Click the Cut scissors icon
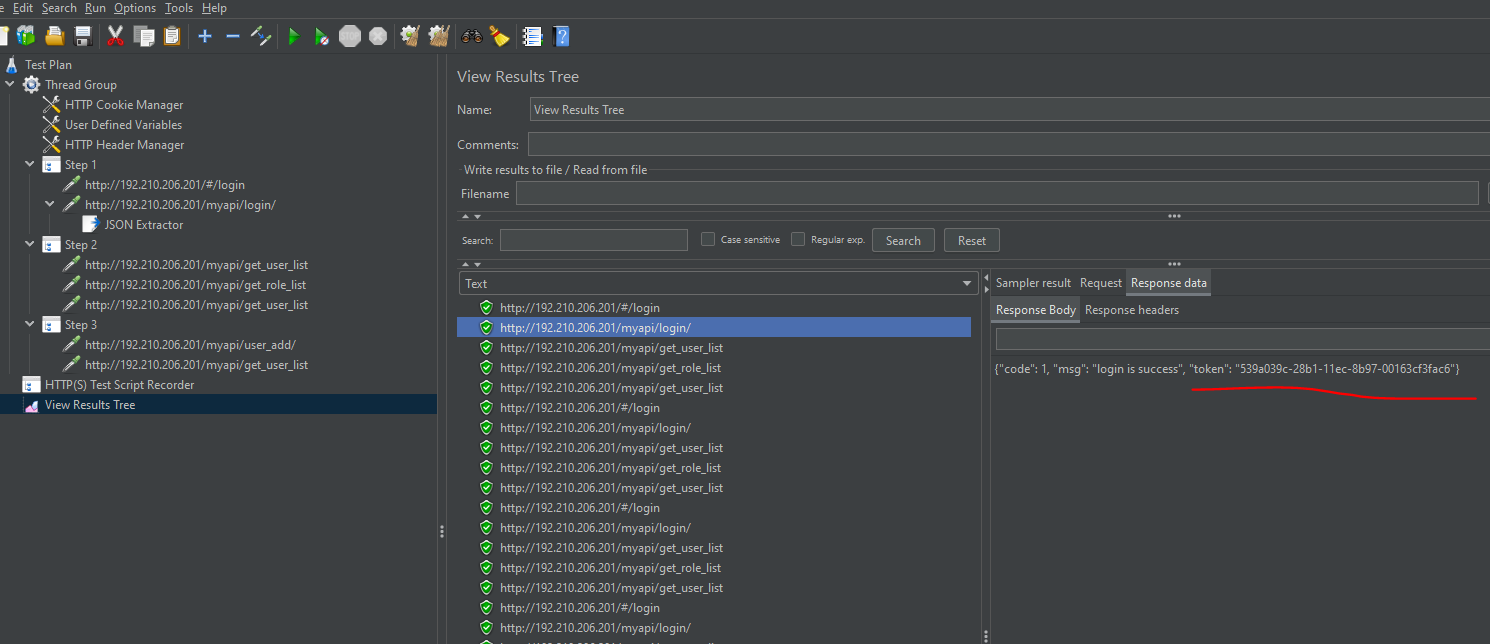 pyautogui.click(x=115, y=37)
